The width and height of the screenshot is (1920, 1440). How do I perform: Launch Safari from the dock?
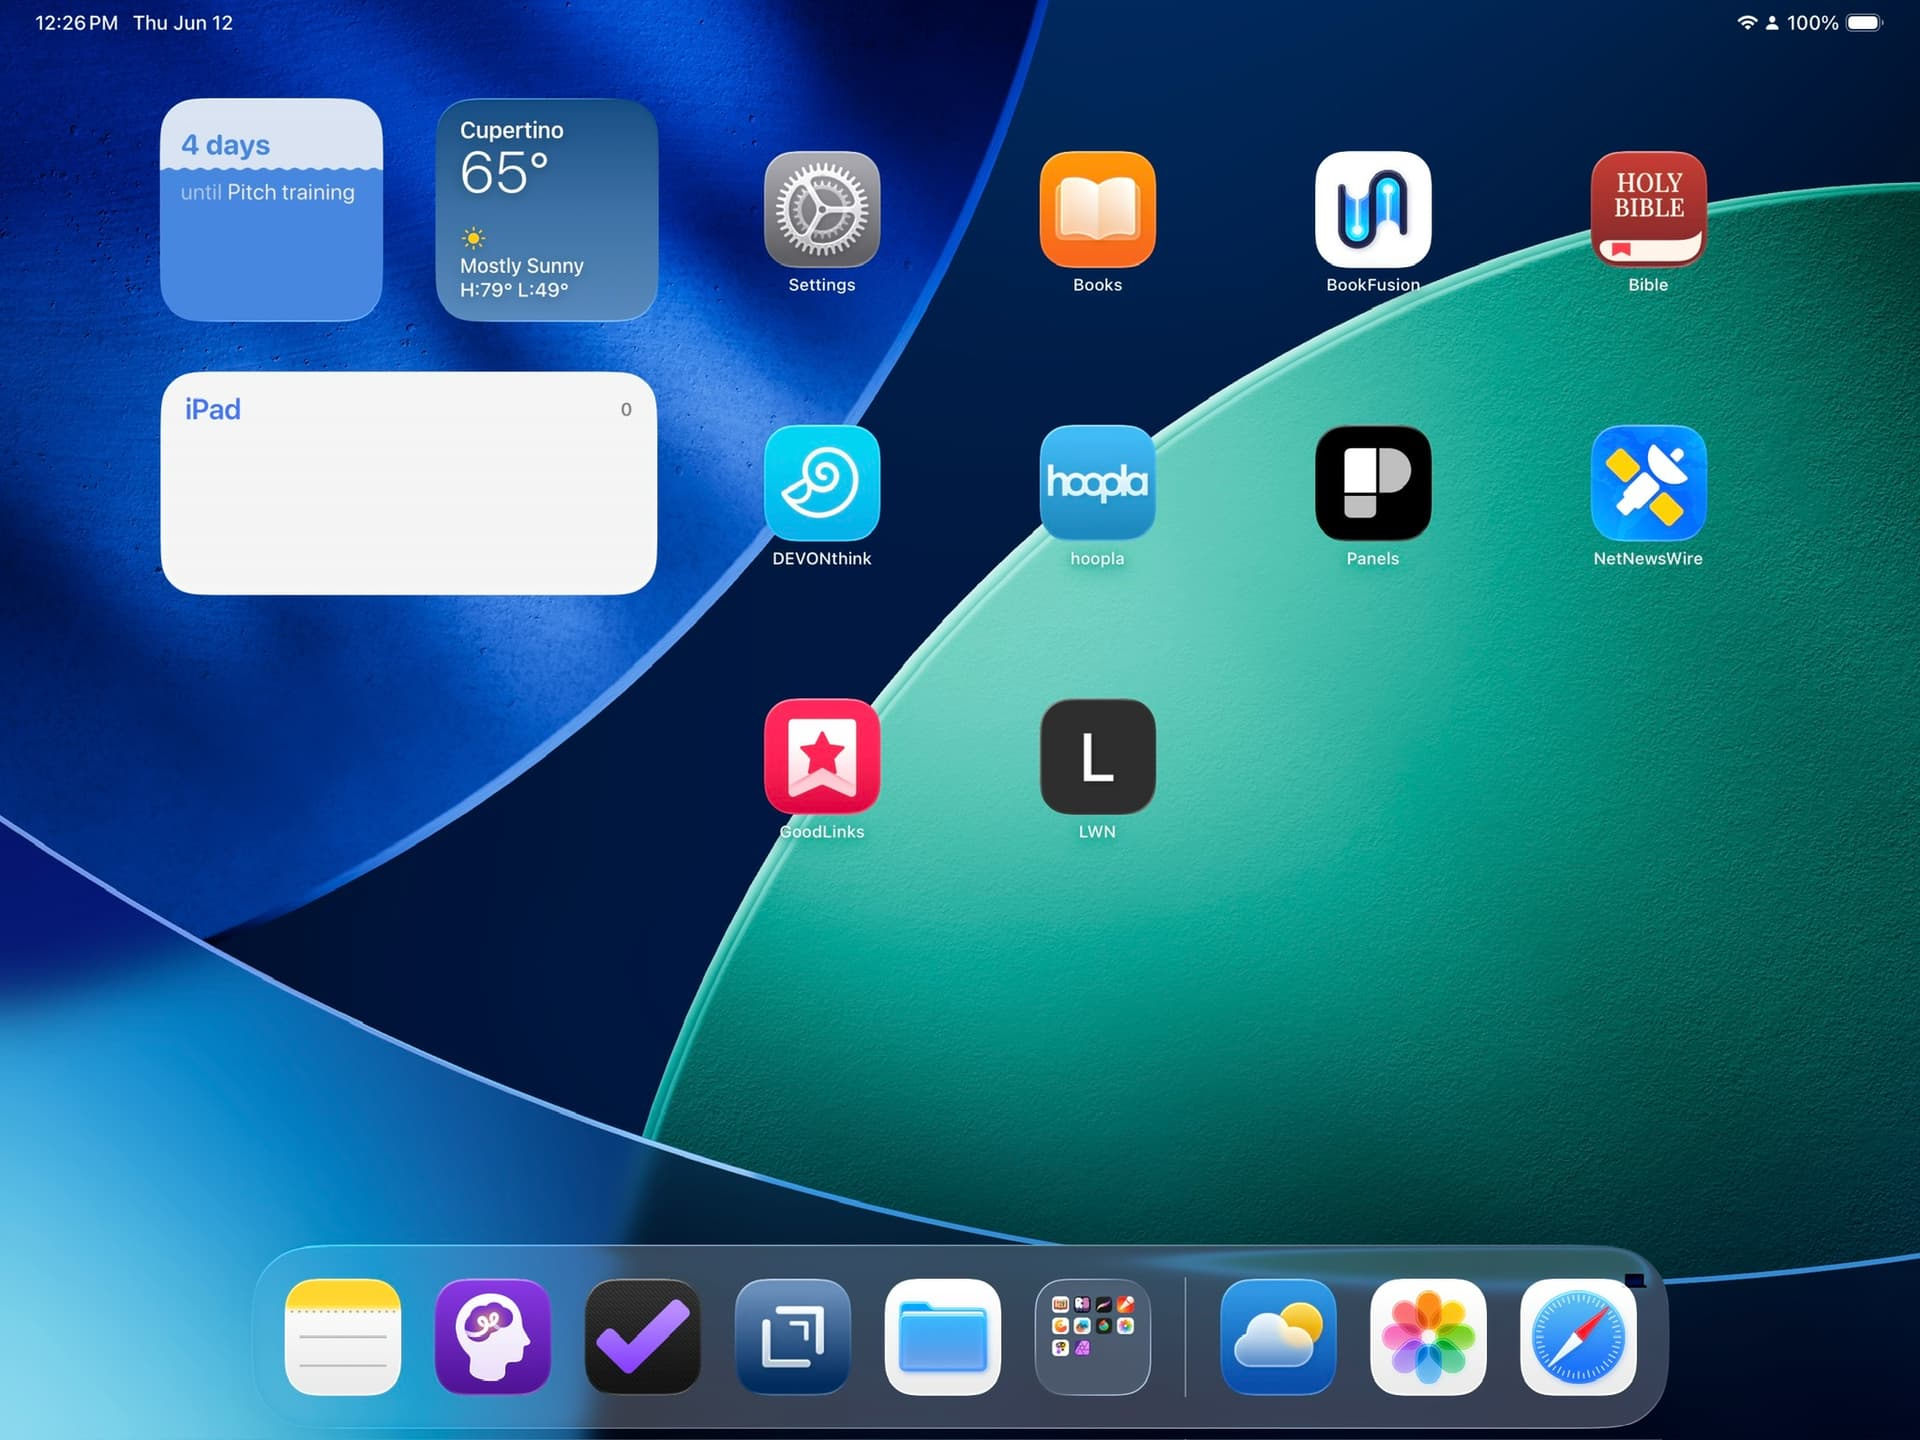click(x=1578, y=1336)
